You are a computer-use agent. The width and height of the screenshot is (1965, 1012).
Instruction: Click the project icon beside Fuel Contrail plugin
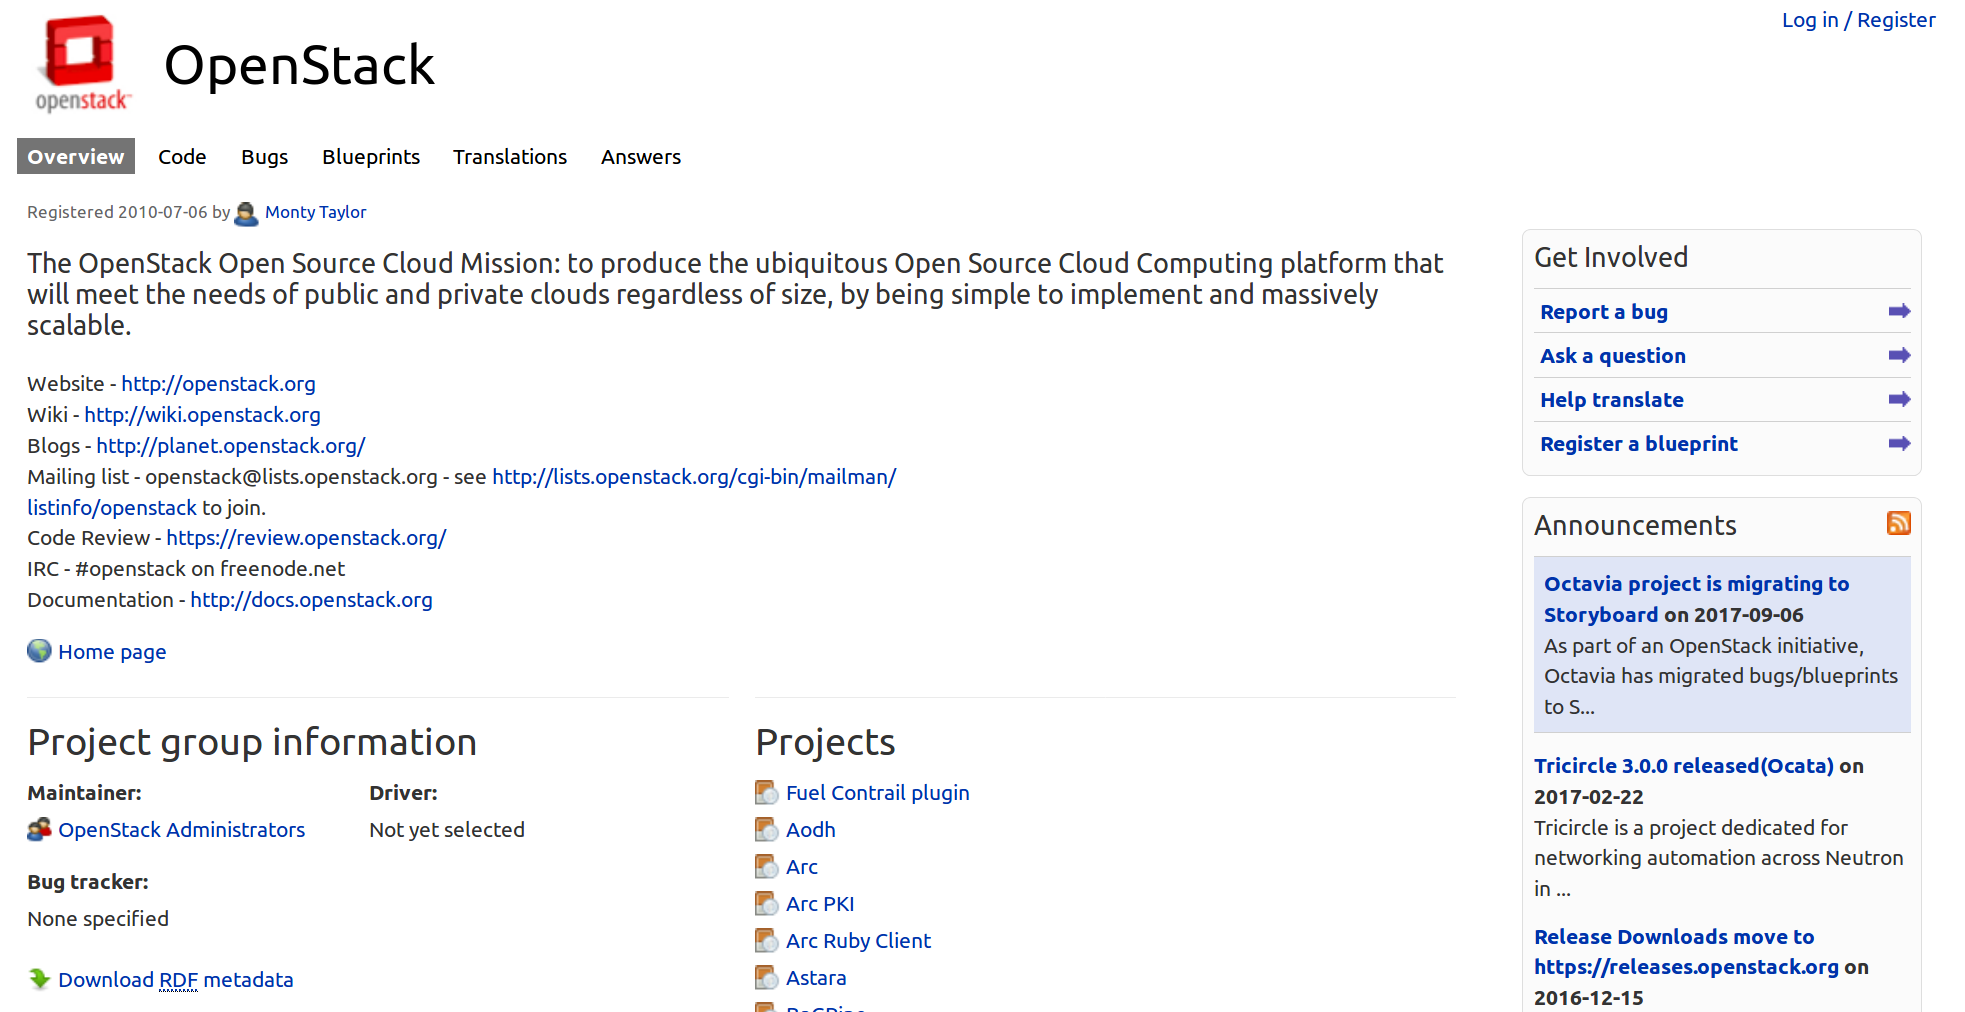click(766, 793)
